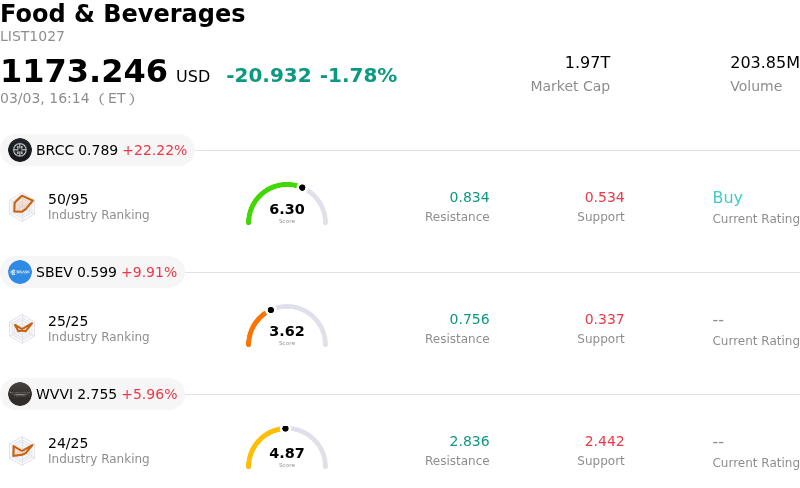Click SBEV support value 0.337
Viewport: 800px width, 488px height.
click(604, 320)
